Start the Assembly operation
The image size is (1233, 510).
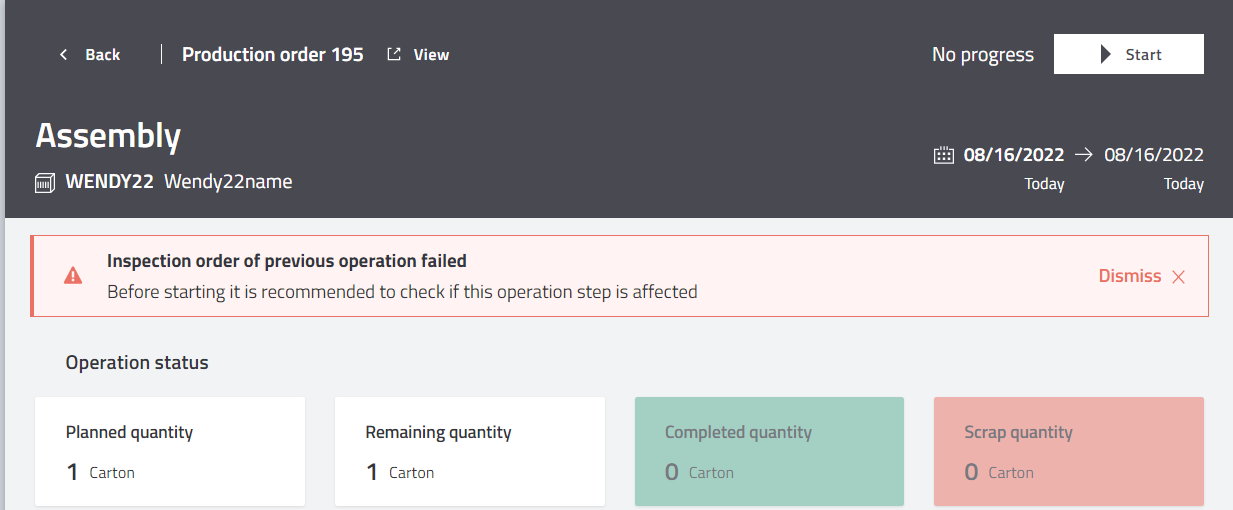click(x=1129, y=54)
